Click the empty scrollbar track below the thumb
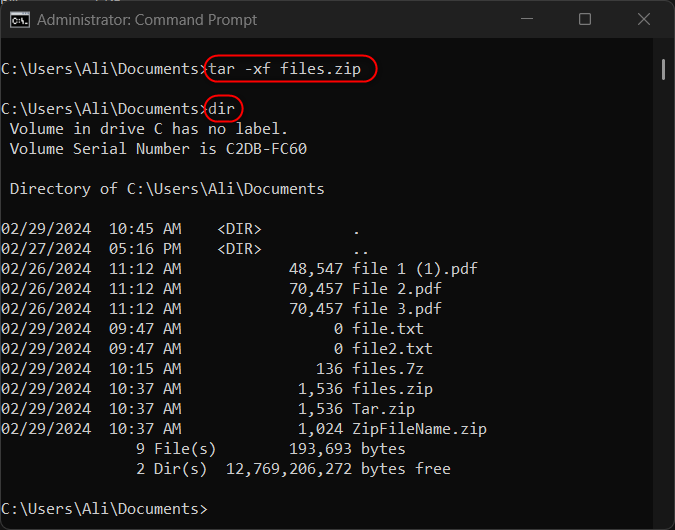This screenshot has height=530, width=675. click(663, 300)
